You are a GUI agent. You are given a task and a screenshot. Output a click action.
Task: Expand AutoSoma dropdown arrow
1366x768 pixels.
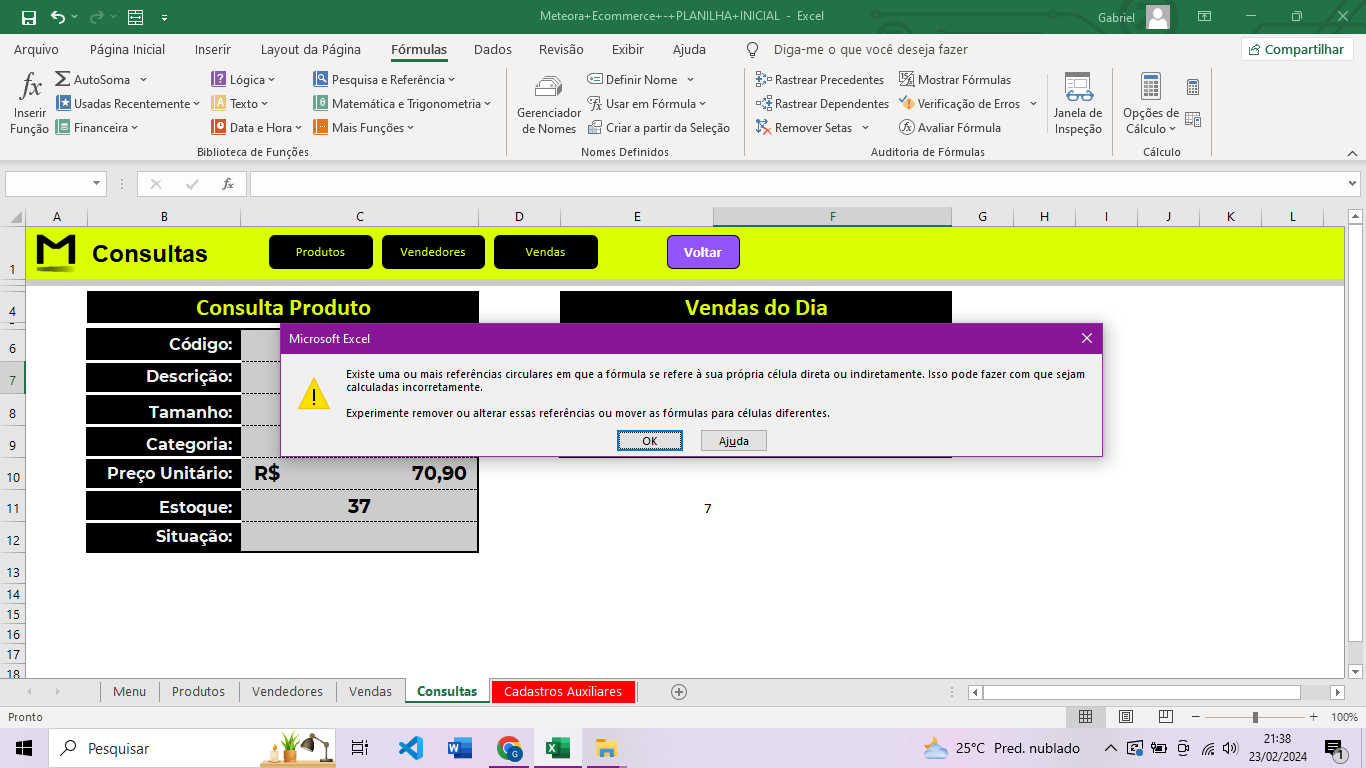(x=143, y=80)
